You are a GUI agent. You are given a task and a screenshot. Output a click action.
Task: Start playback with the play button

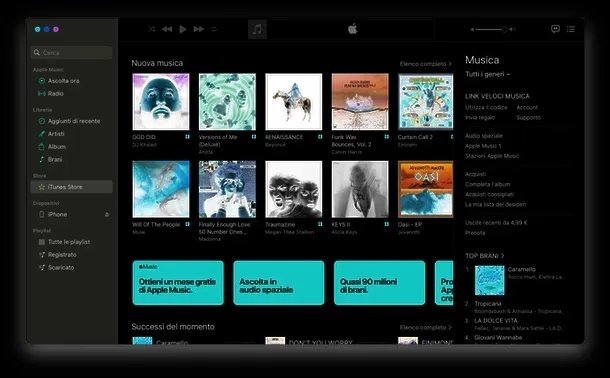(x=182, y=29)
